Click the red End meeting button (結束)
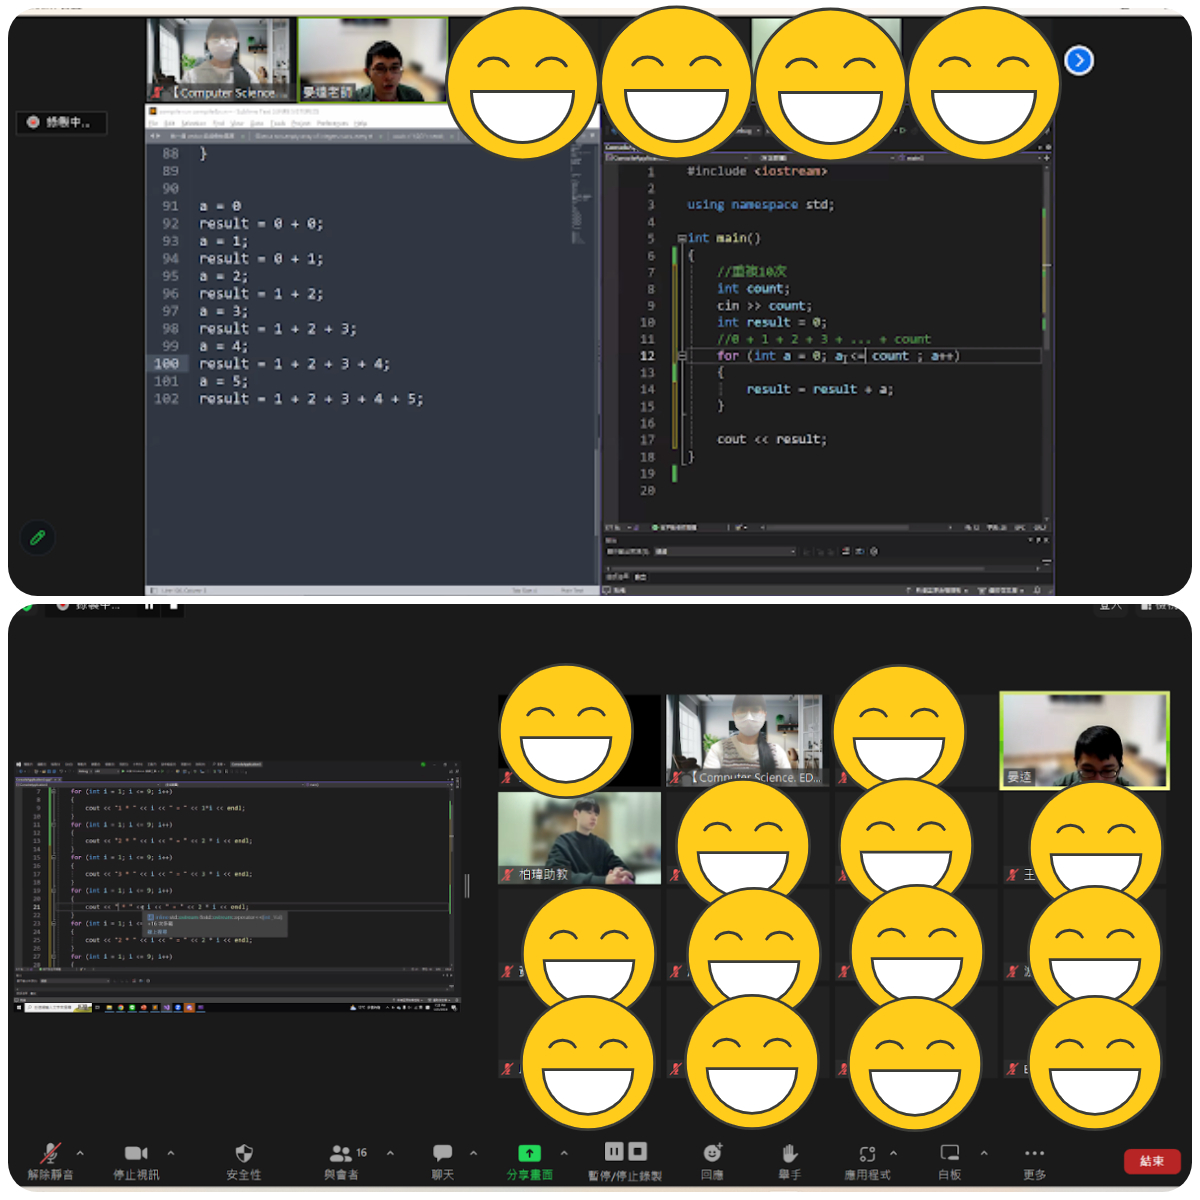The width and height of the screenshot is (1200, 1200). (x=1152, y=1161)
